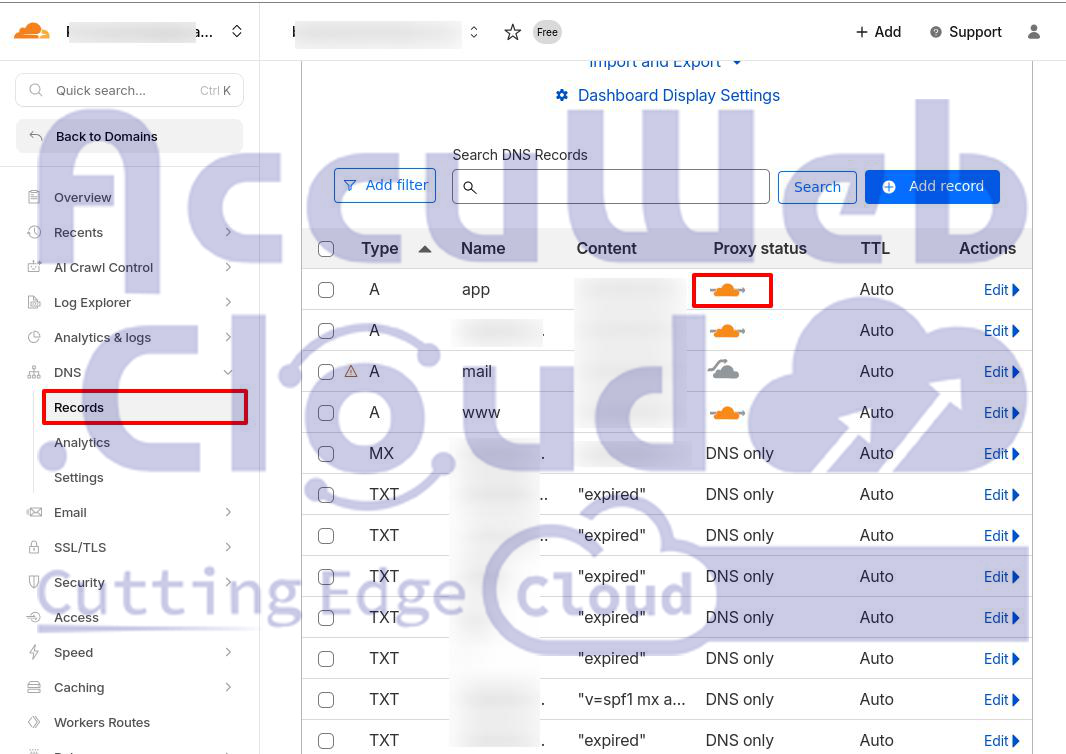Click the Cloudflare logo icon
The height and width of the screenshot is (754, 1066).
pyautogui.click(x=32, y=31)
